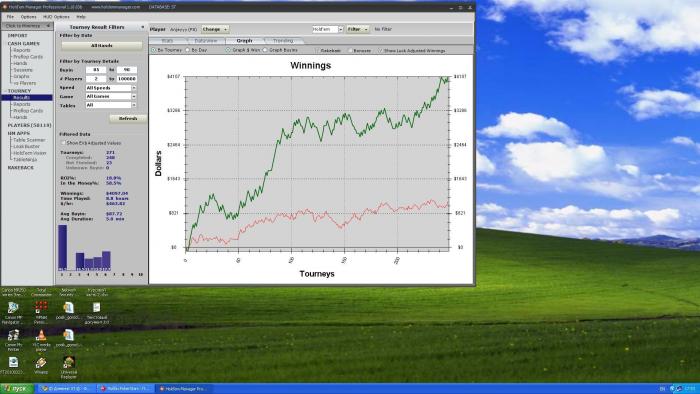Click the minimum # Players field
Image resolution: width=700 pixels, height=394 pixels.
tap(96, 79)
